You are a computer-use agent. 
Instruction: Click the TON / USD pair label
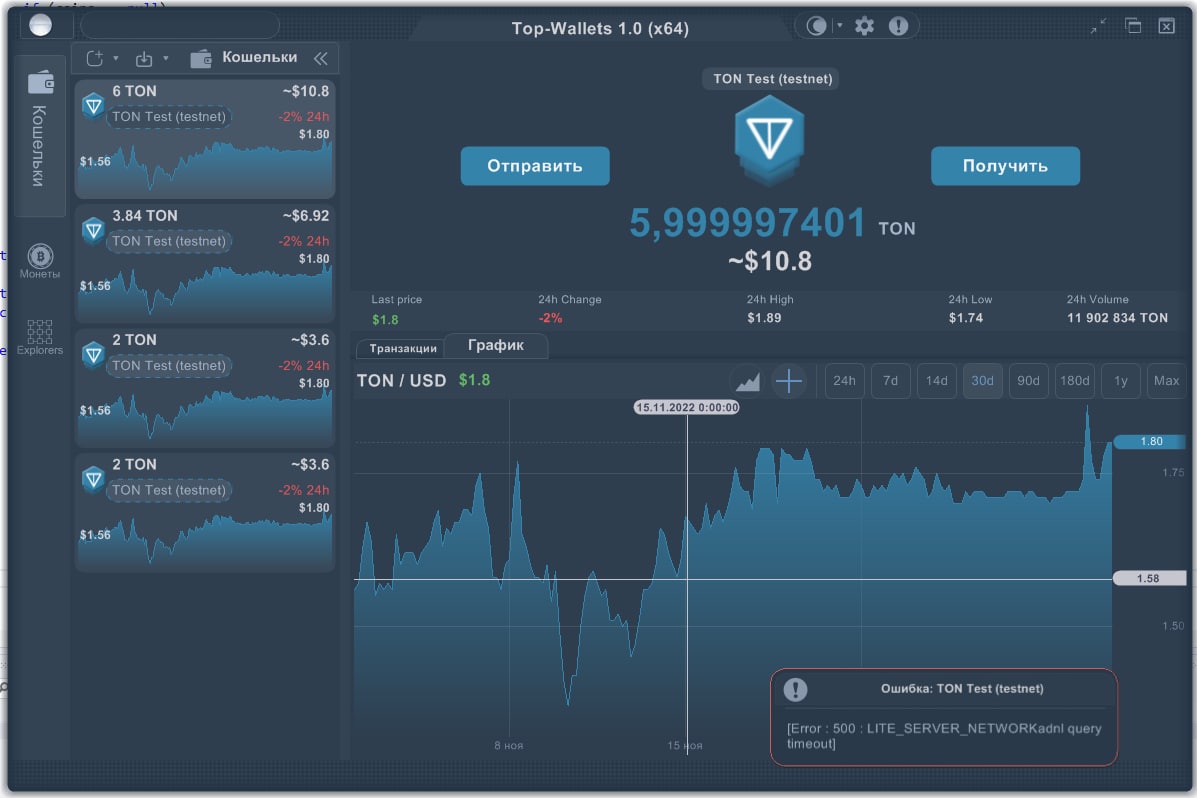(402, 380)
